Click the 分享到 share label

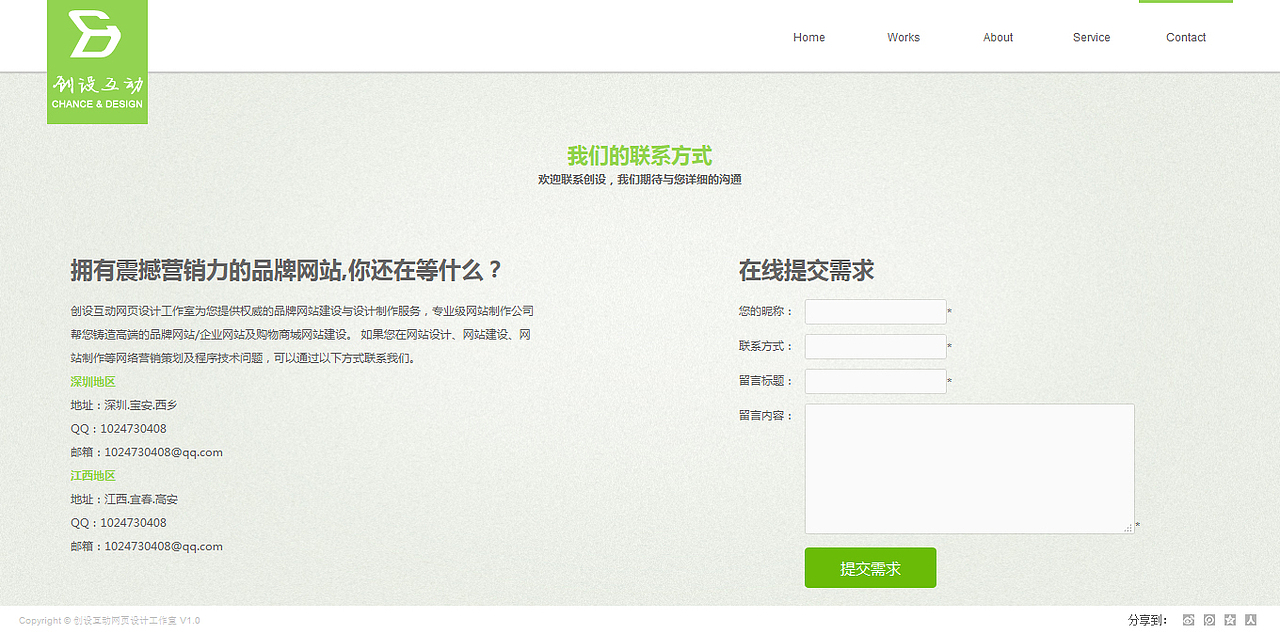coord(1148,620)
